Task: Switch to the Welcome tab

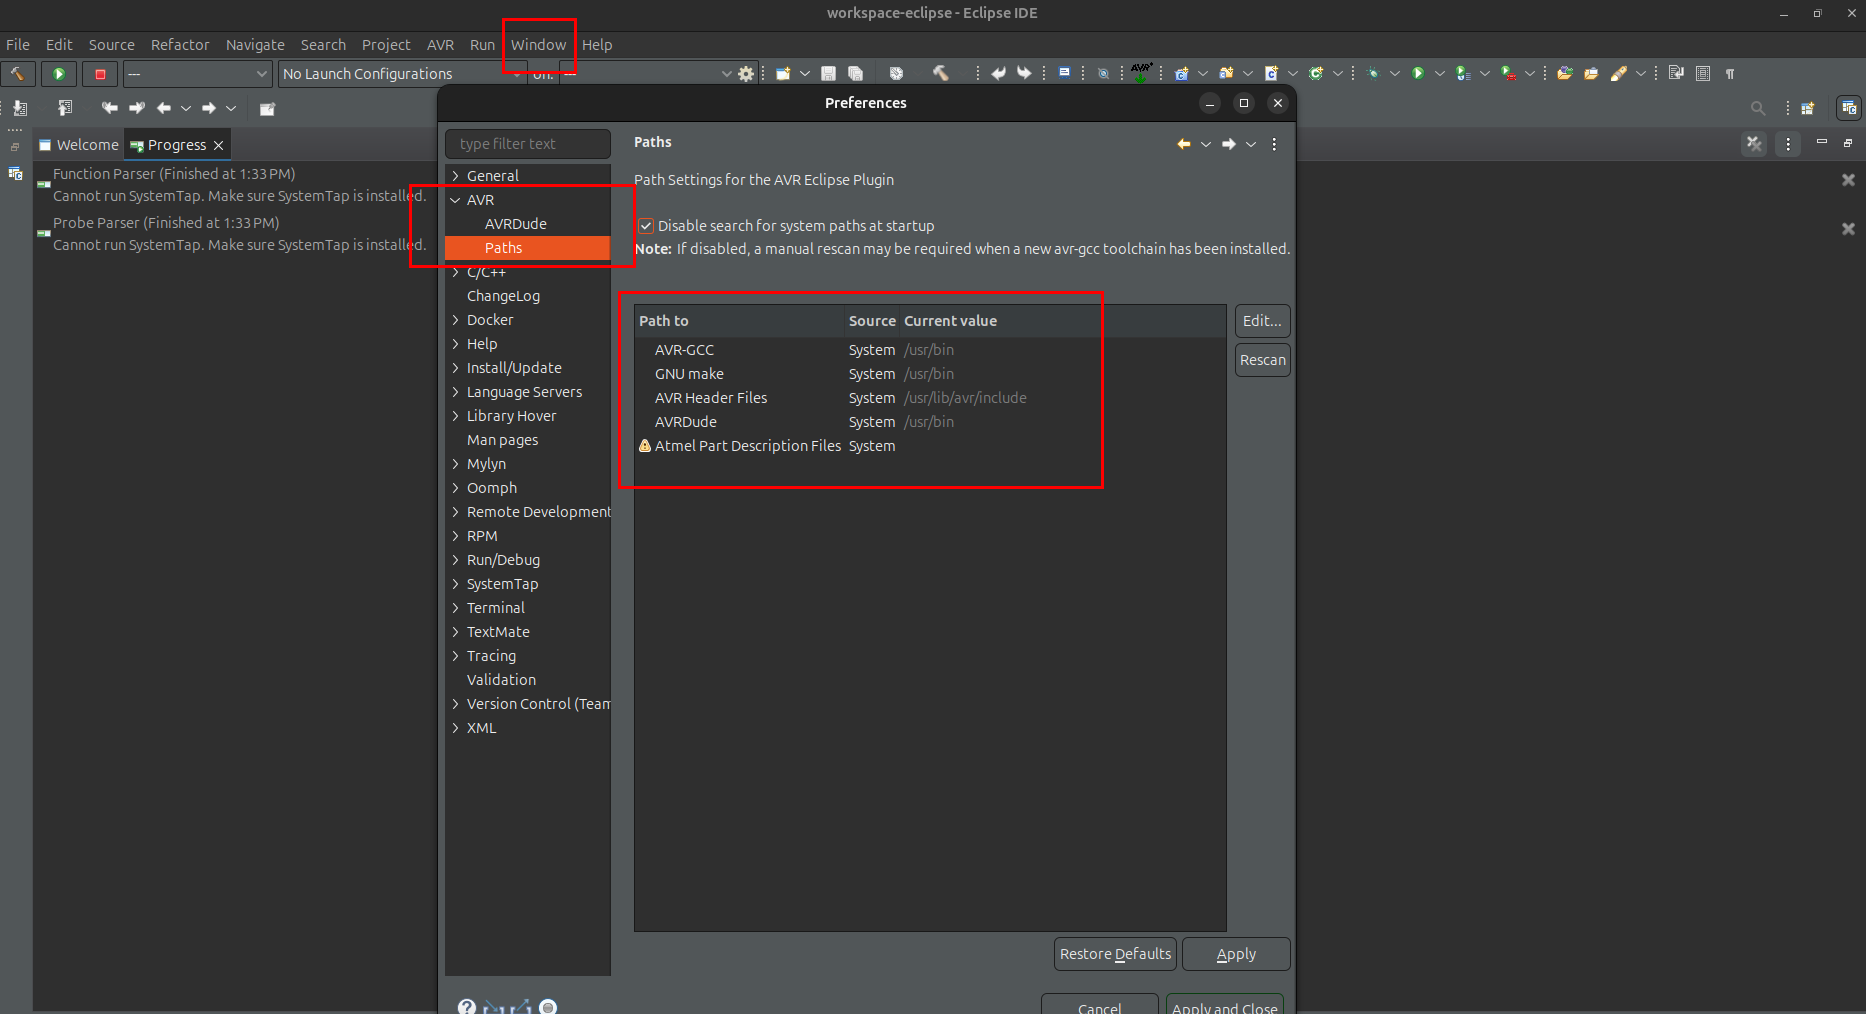Action: [x=79, y=145]
